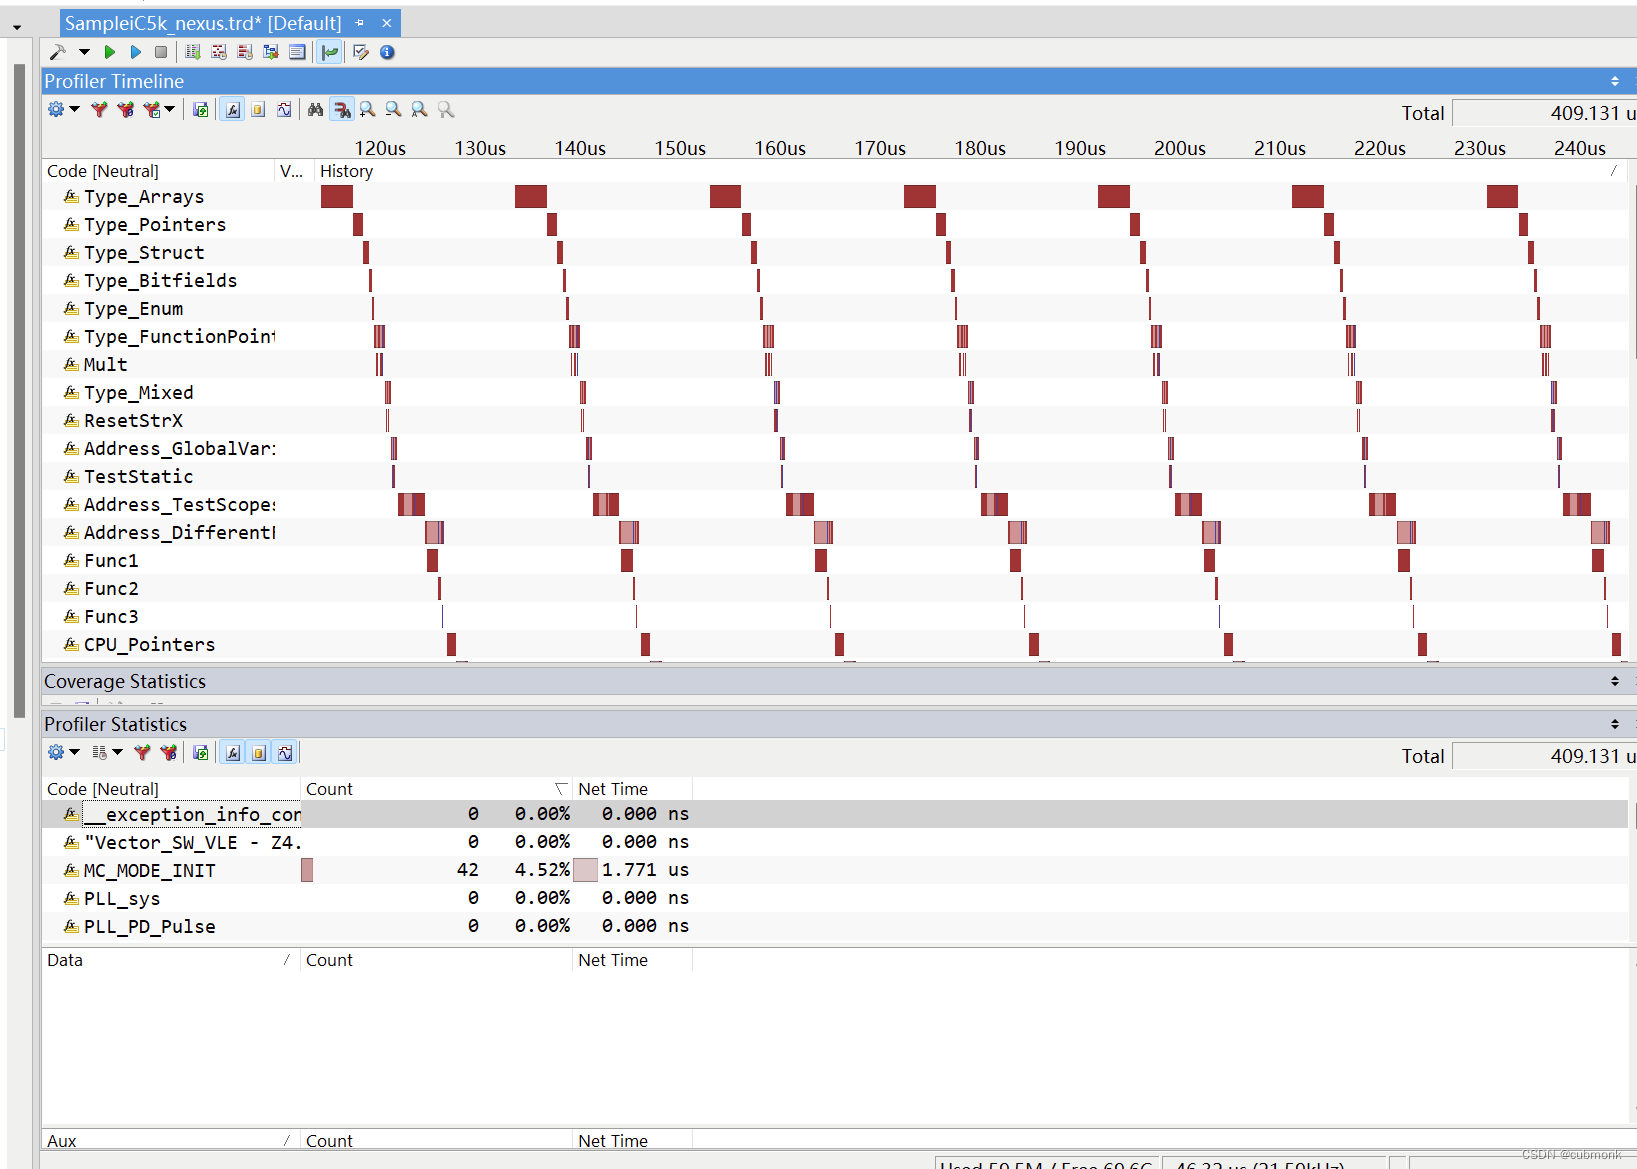1637x1169 pixels.
Task: Click the Statistics Total value field
Action: pyautogui.click(x=1544, y=756)
